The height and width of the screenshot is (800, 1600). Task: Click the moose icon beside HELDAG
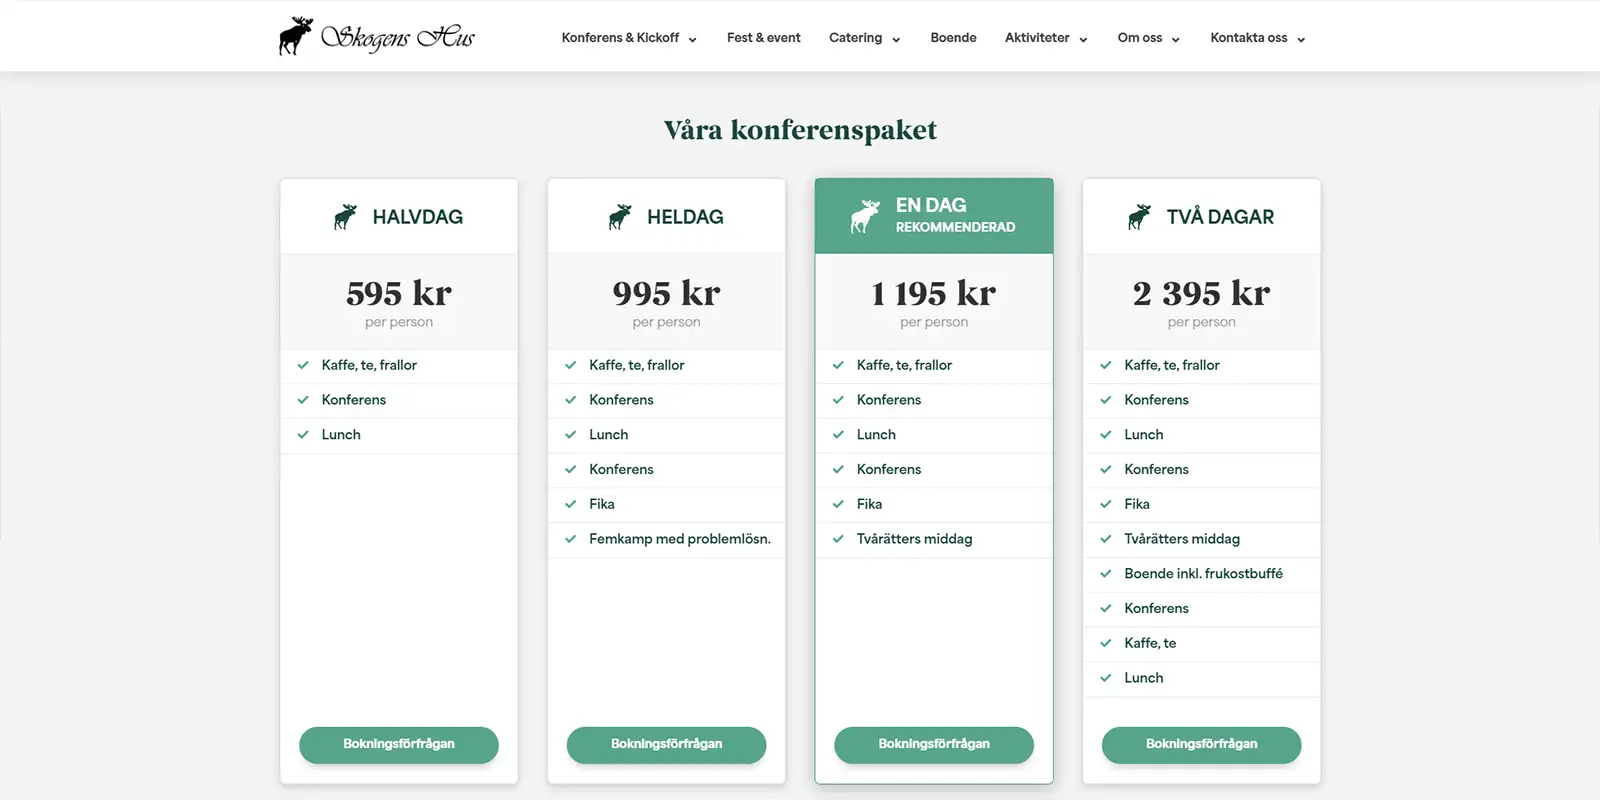tap(620, 217)
